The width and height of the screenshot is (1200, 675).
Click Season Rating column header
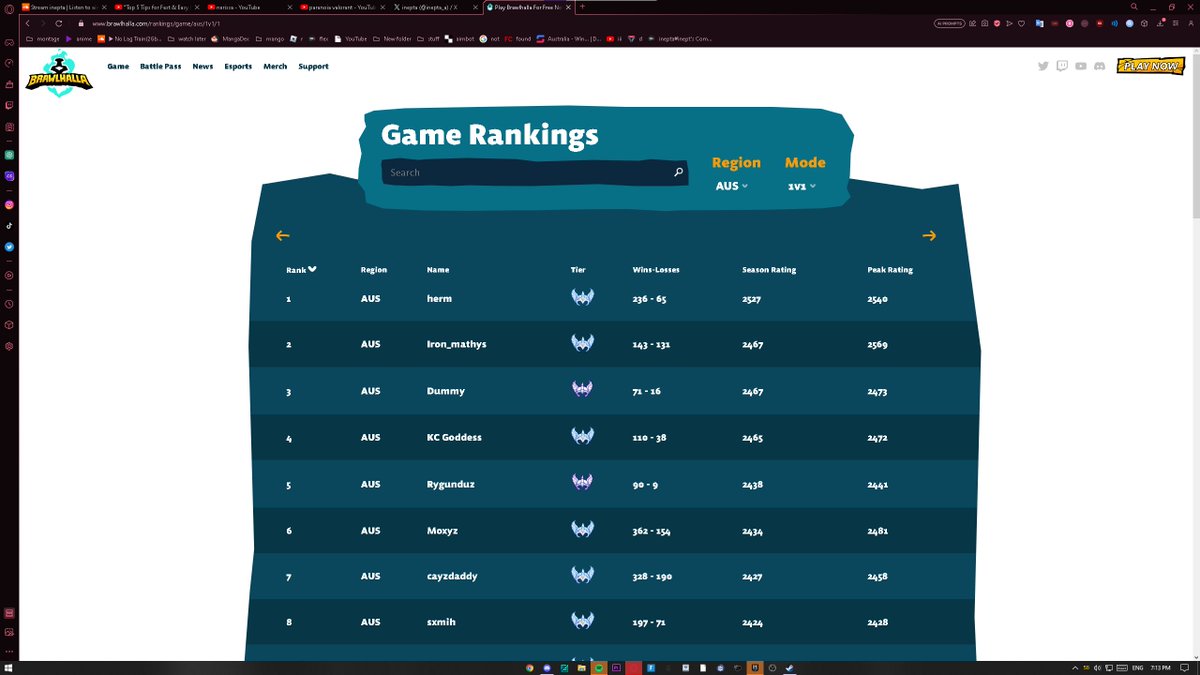coord(769,270)
